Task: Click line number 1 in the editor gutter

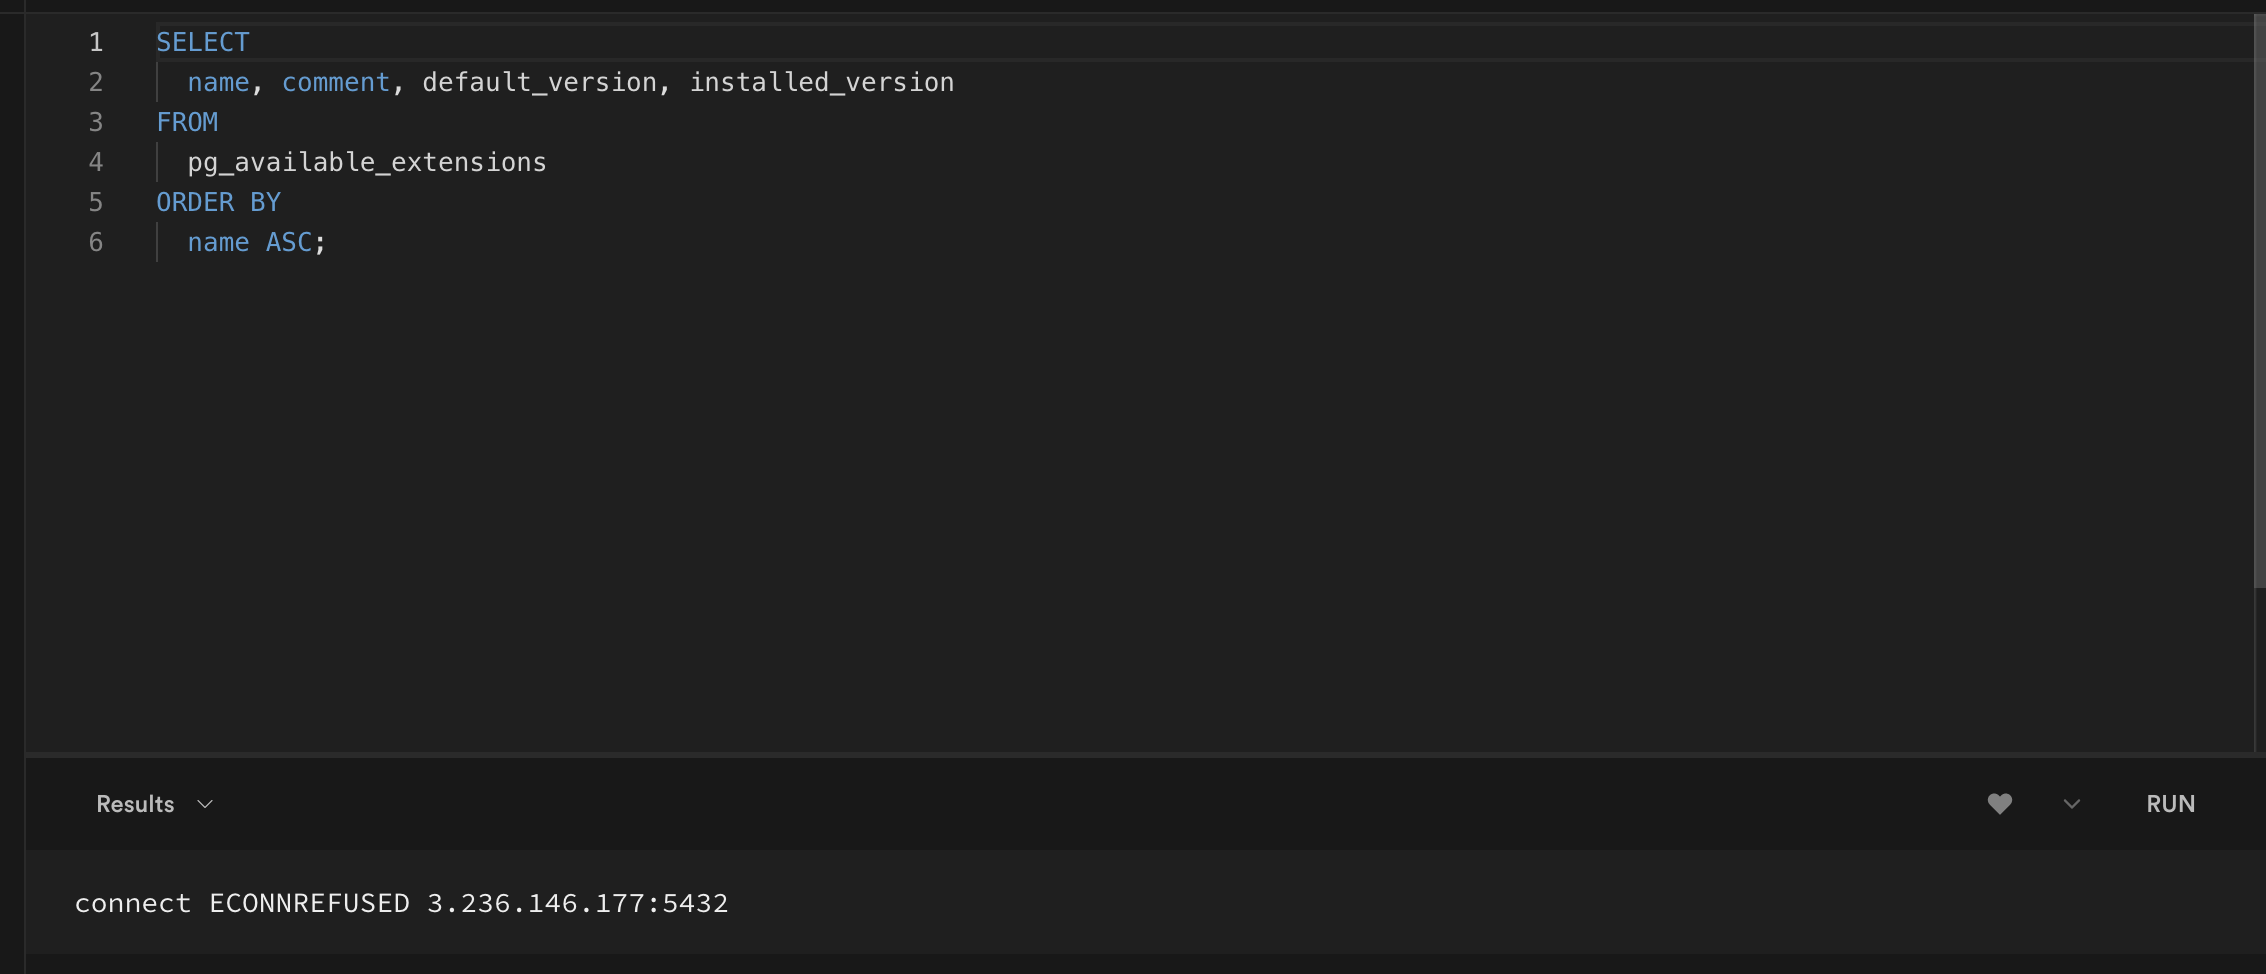Action: pos(96,42)
